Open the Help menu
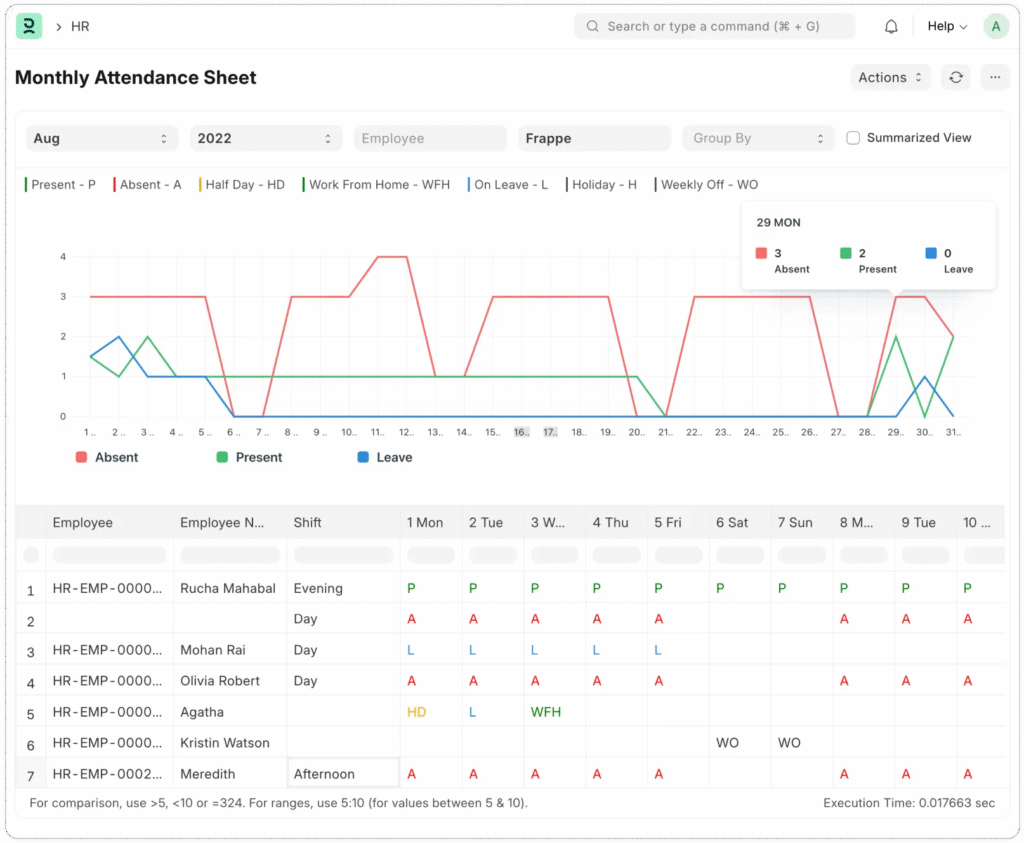 click(x=946, y=27)
